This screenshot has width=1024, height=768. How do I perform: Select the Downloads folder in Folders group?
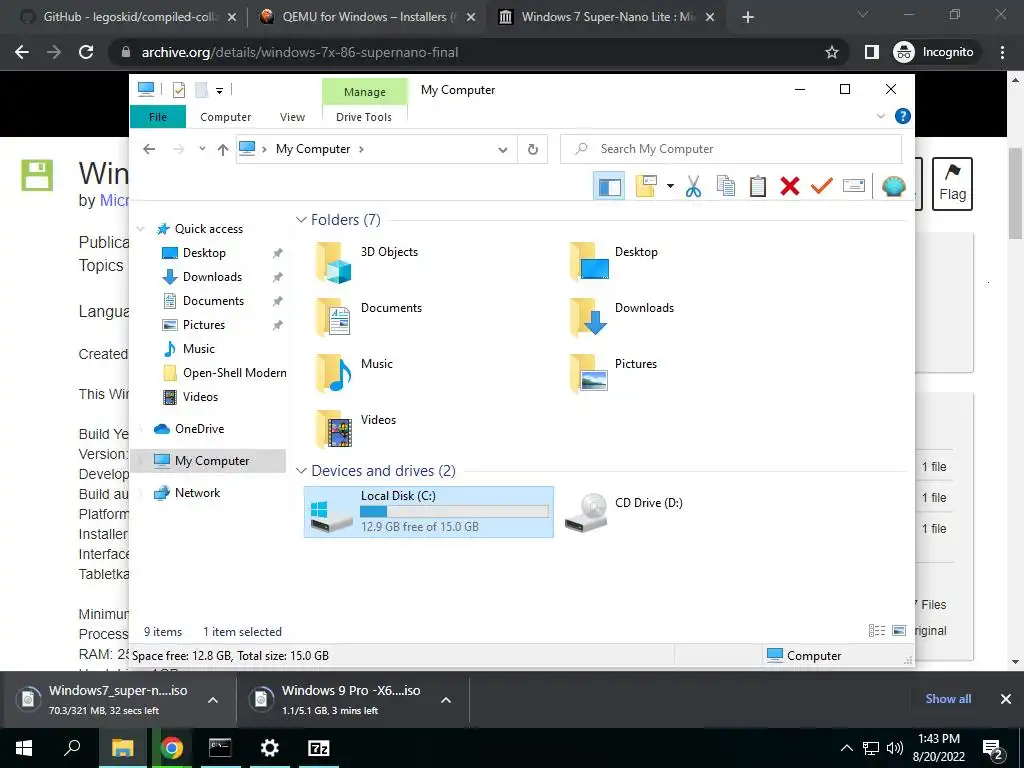621,318
